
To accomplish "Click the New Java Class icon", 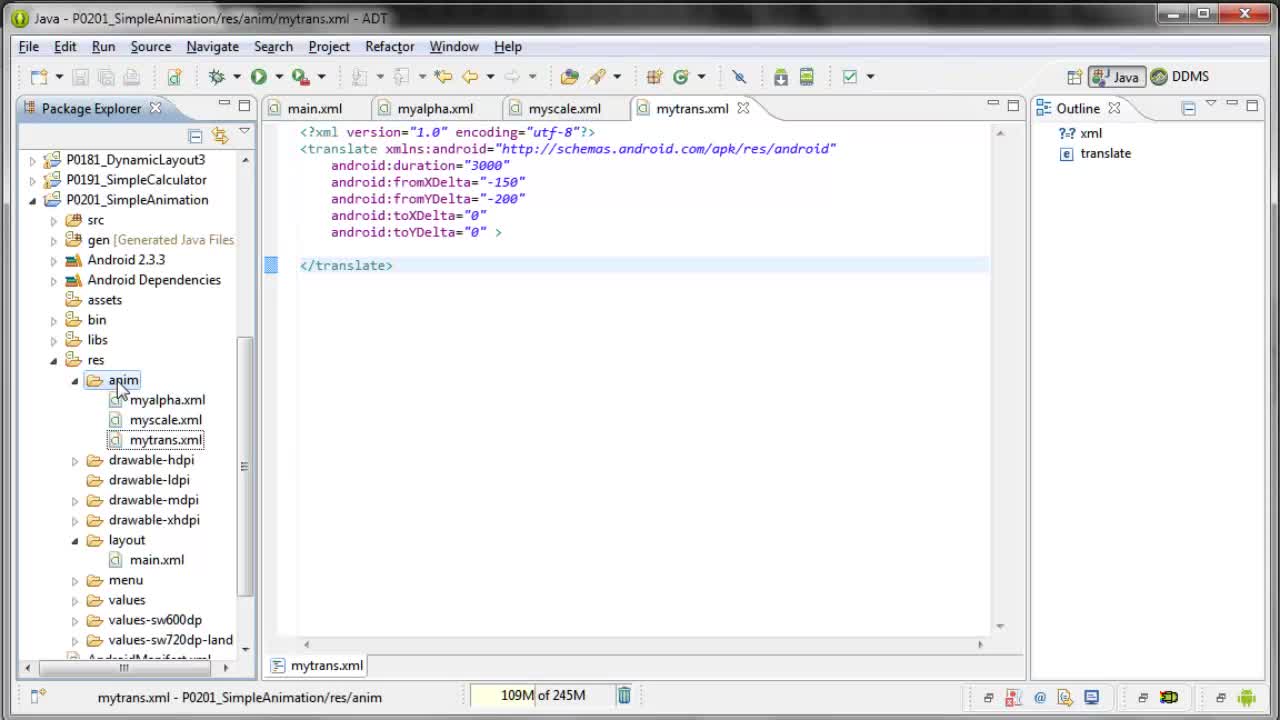I will (x=682, y=77).
